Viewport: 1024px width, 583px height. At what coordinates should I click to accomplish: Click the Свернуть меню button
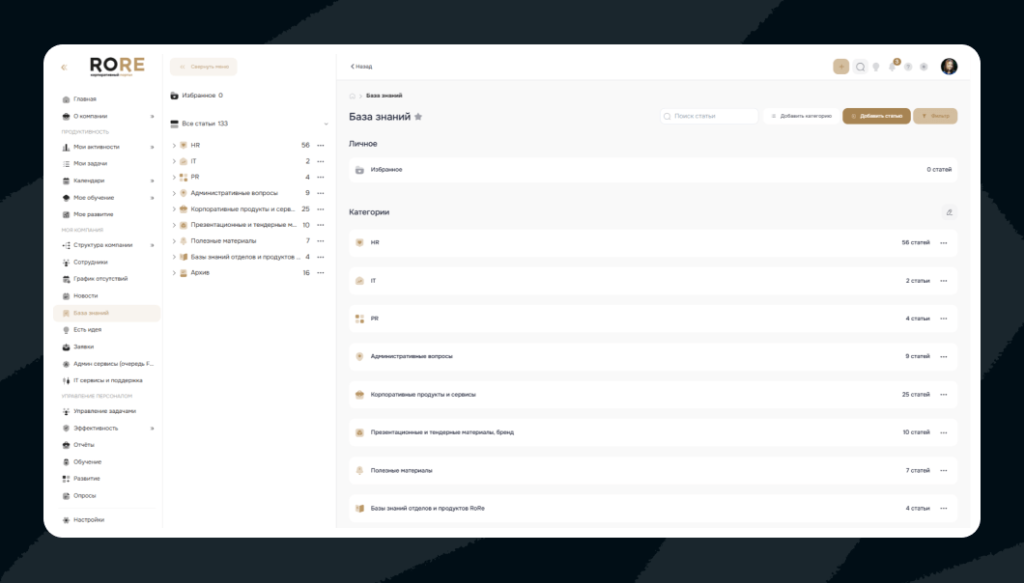[203, 67]
